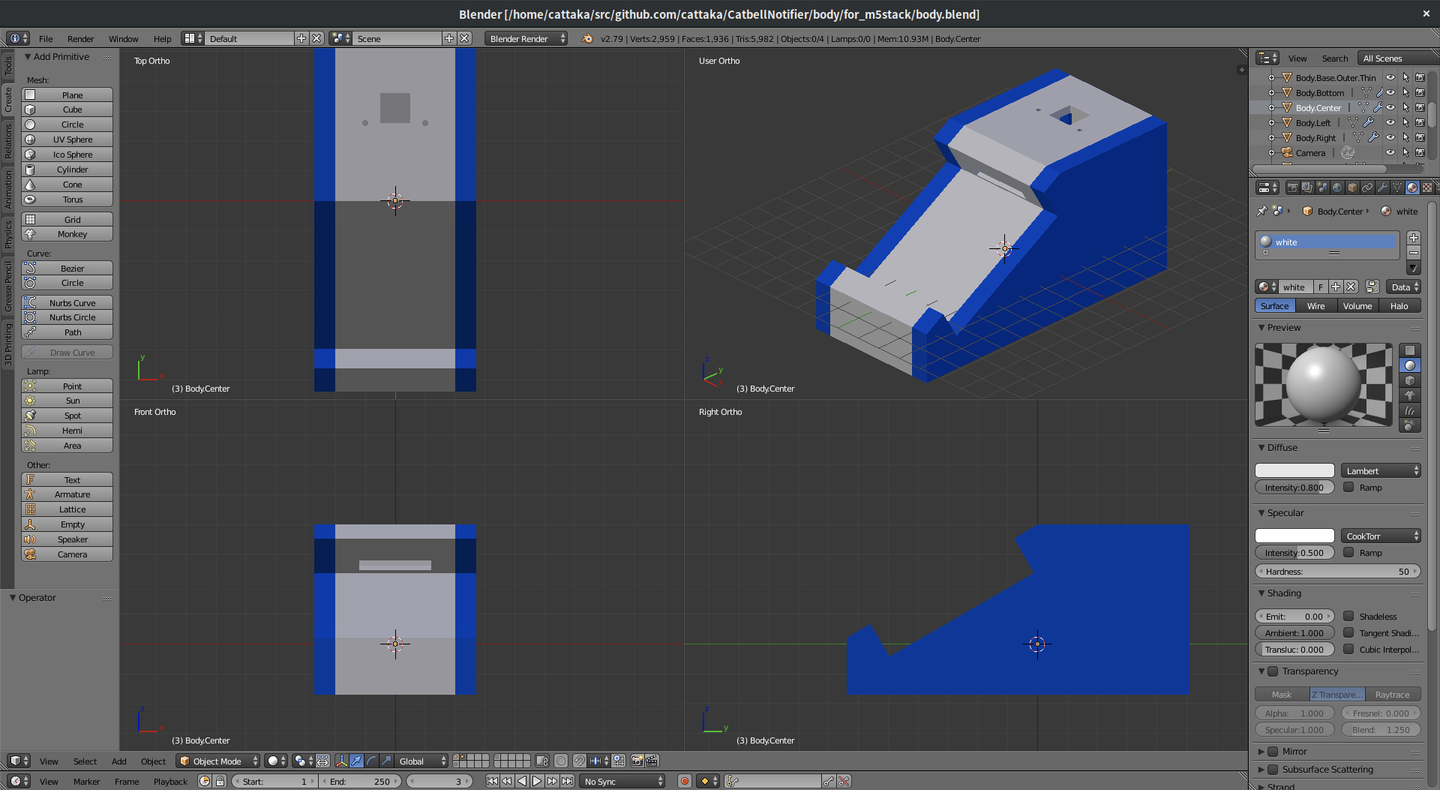
Task: Switch to the Wire material type tab
Action: tap(1316, 306)
